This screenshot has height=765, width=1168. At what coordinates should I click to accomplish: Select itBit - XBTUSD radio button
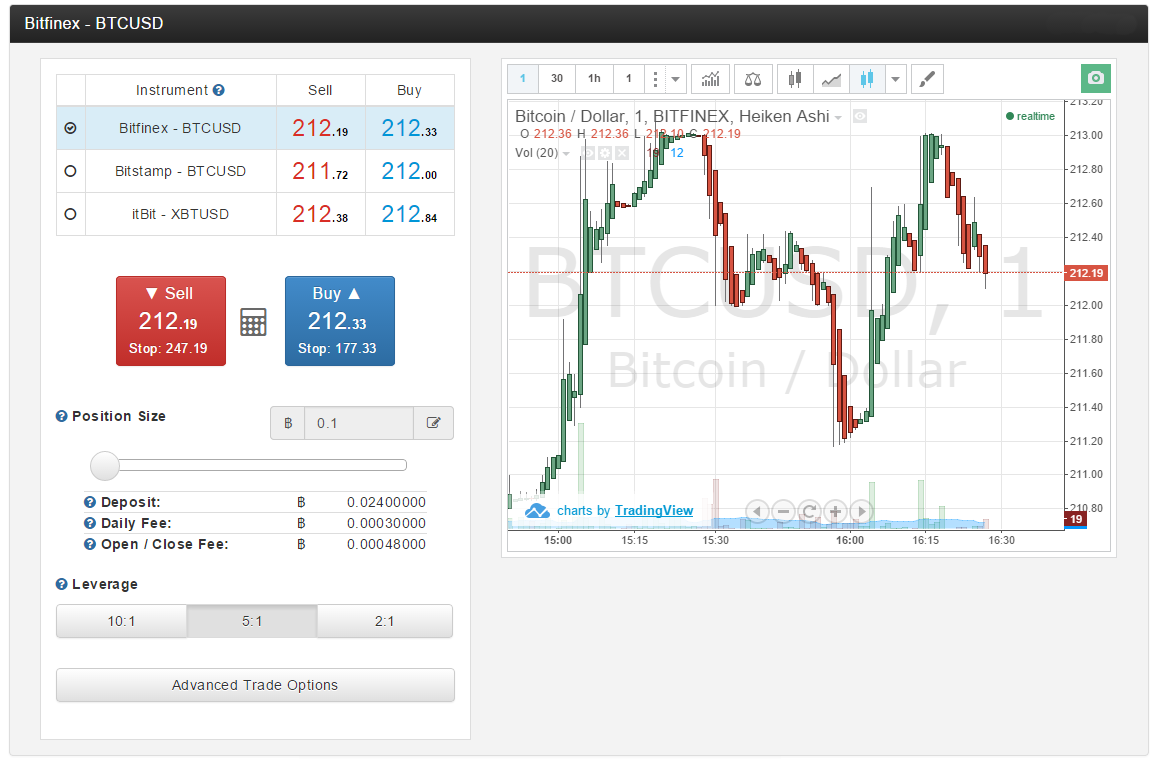coord(71,215)
